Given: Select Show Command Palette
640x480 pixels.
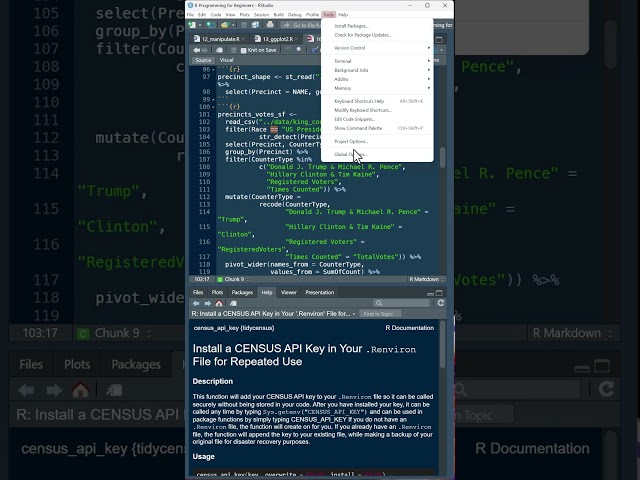Looking at the screenshot, I should click(377, 128).
